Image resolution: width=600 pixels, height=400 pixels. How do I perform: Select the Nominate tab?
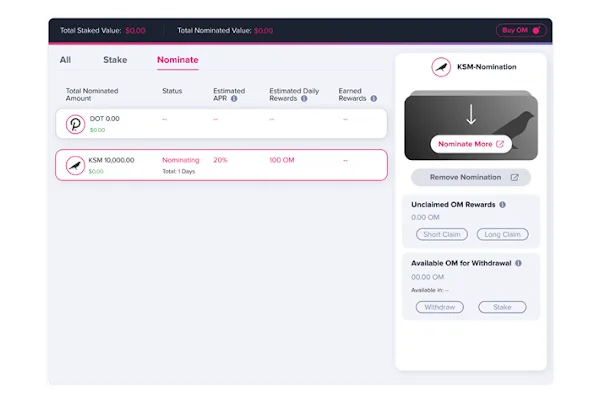point(177,60)
